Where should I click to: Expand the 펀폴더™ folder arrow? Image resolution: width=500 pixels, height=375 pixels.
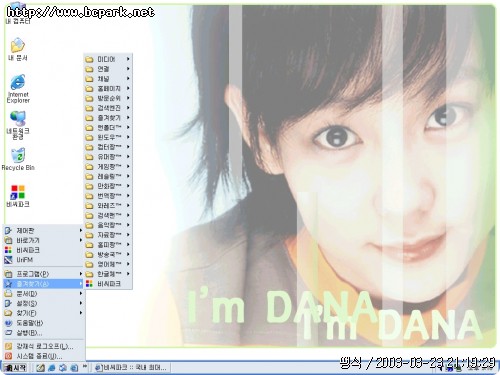pos(128,127)
